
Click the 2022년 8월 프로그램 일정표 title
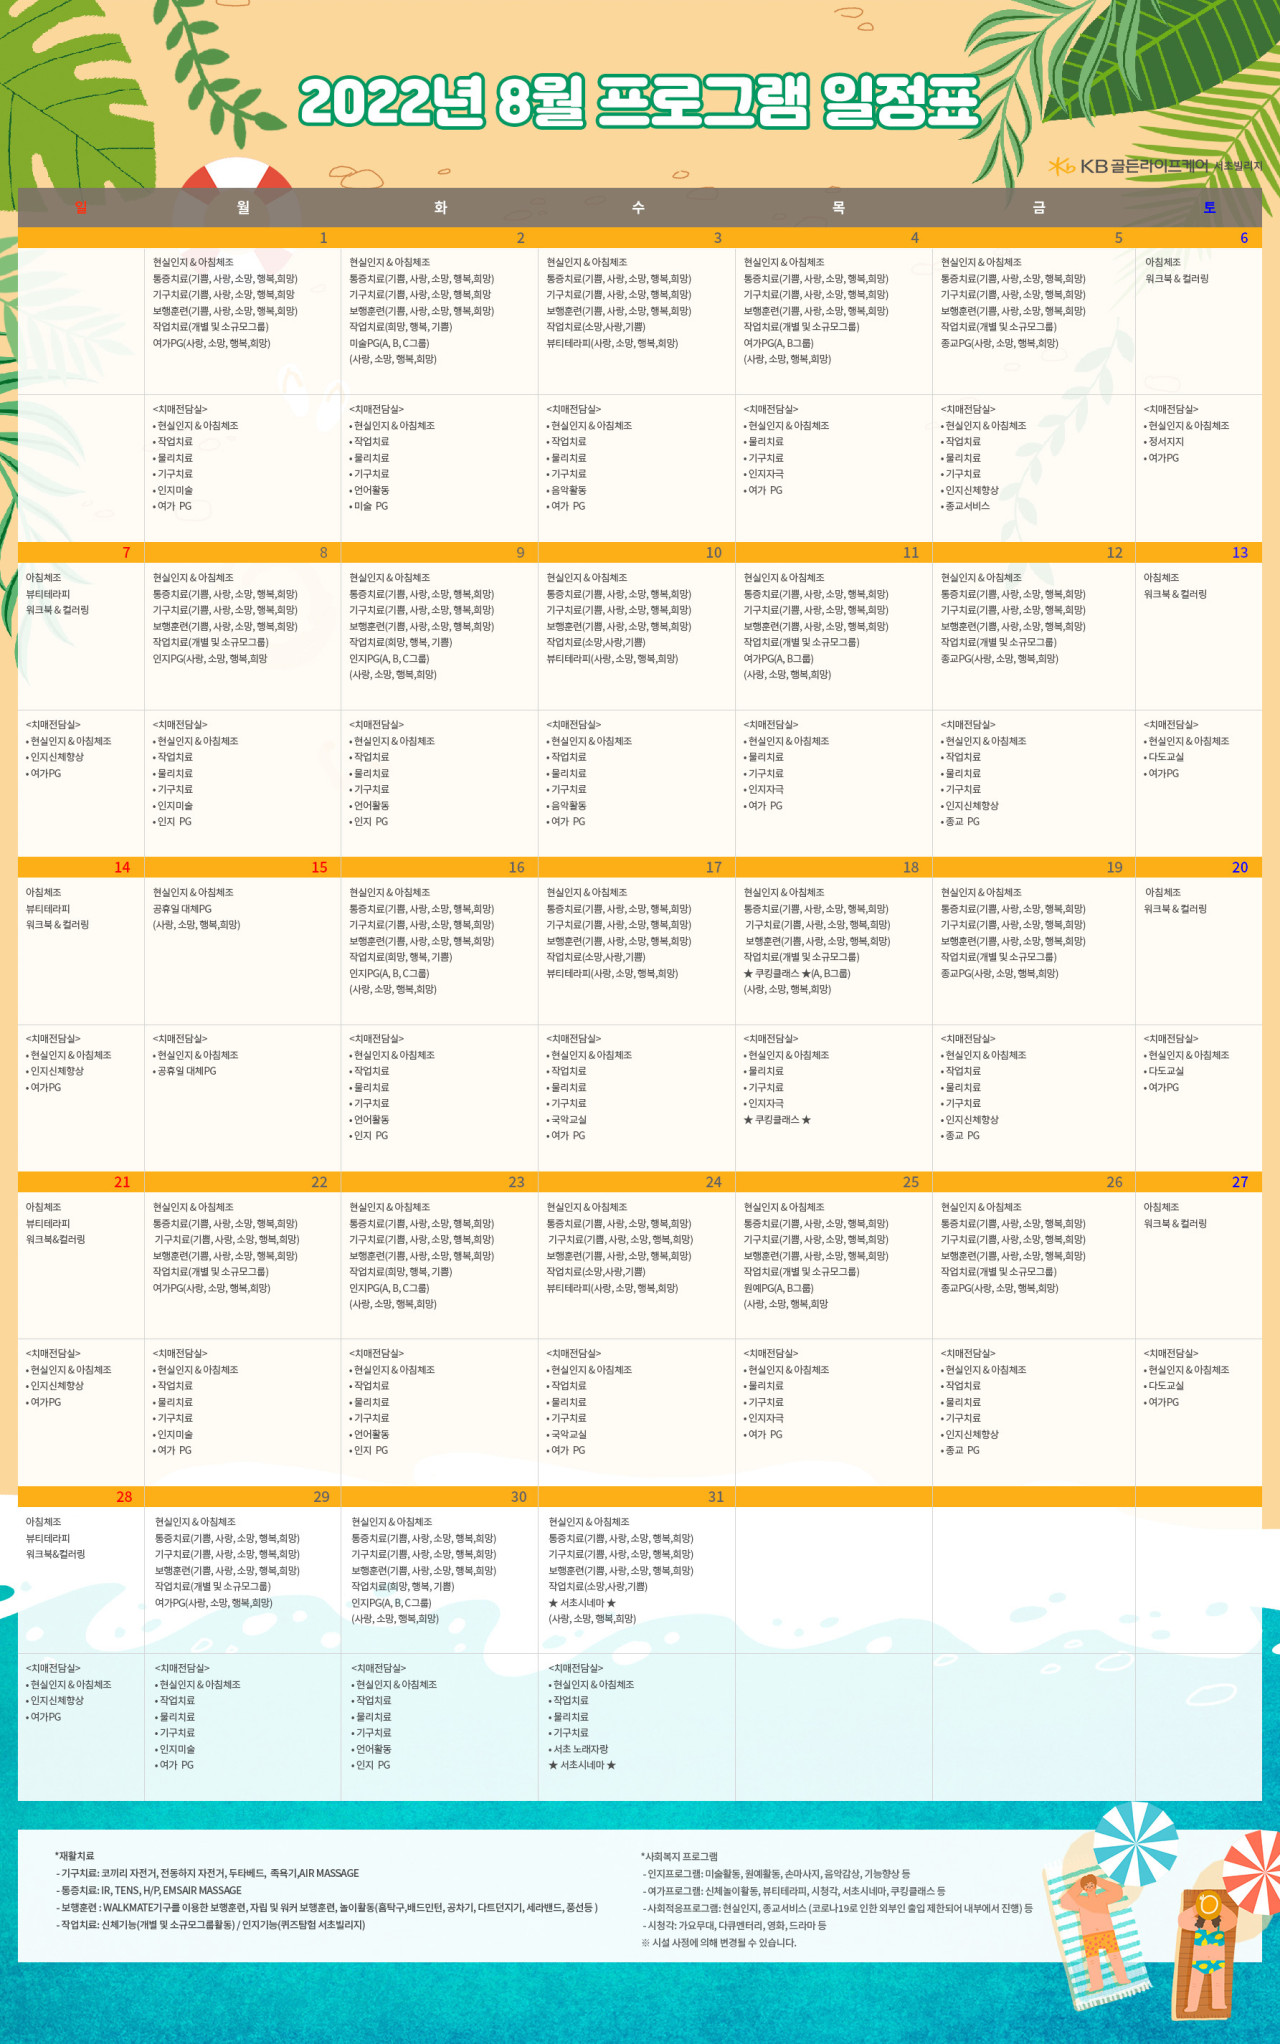pyautogui.click(x=638, y=102)
